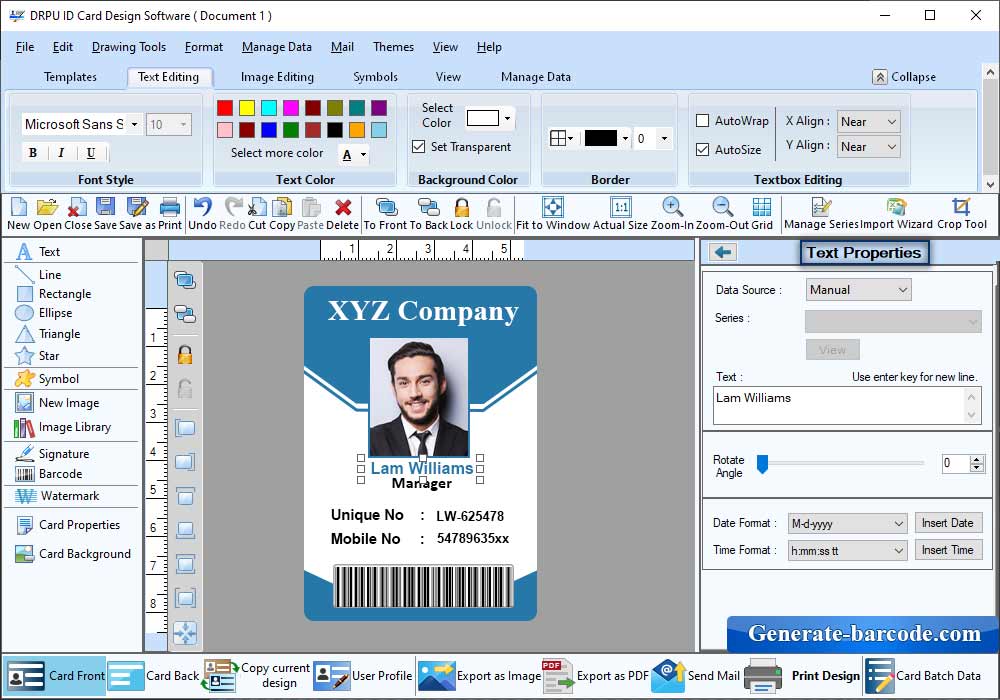1000x700 pixels.
Task: Click the Grid toolbar icon
Action: tap(761, 207)
